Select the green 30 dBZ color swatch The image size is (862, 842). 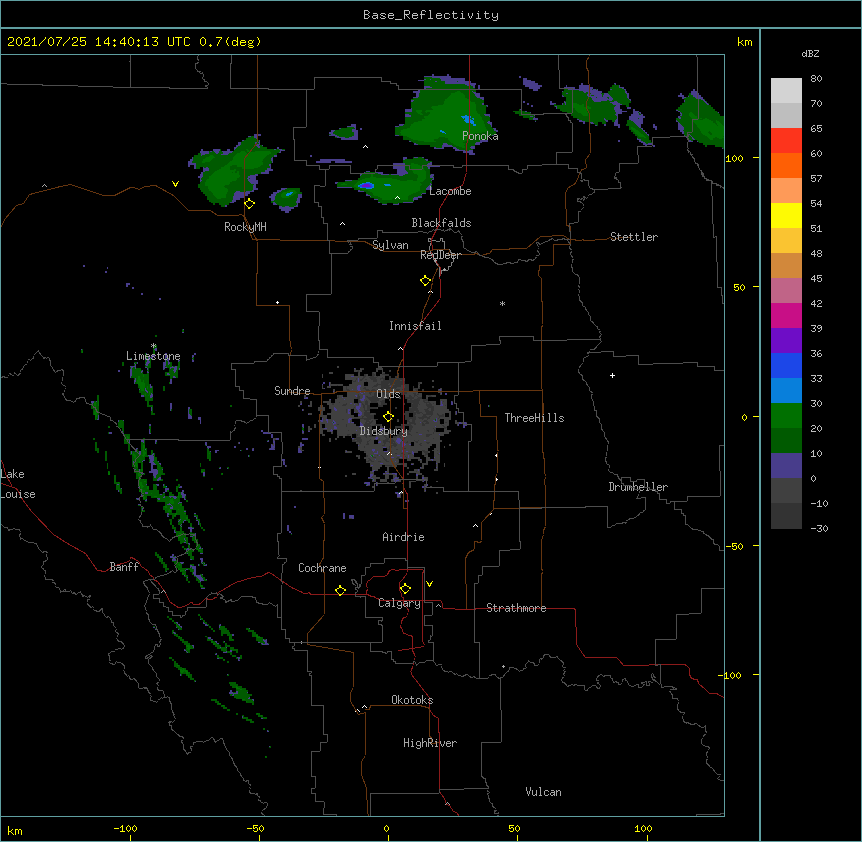click(x=786, y=416)
